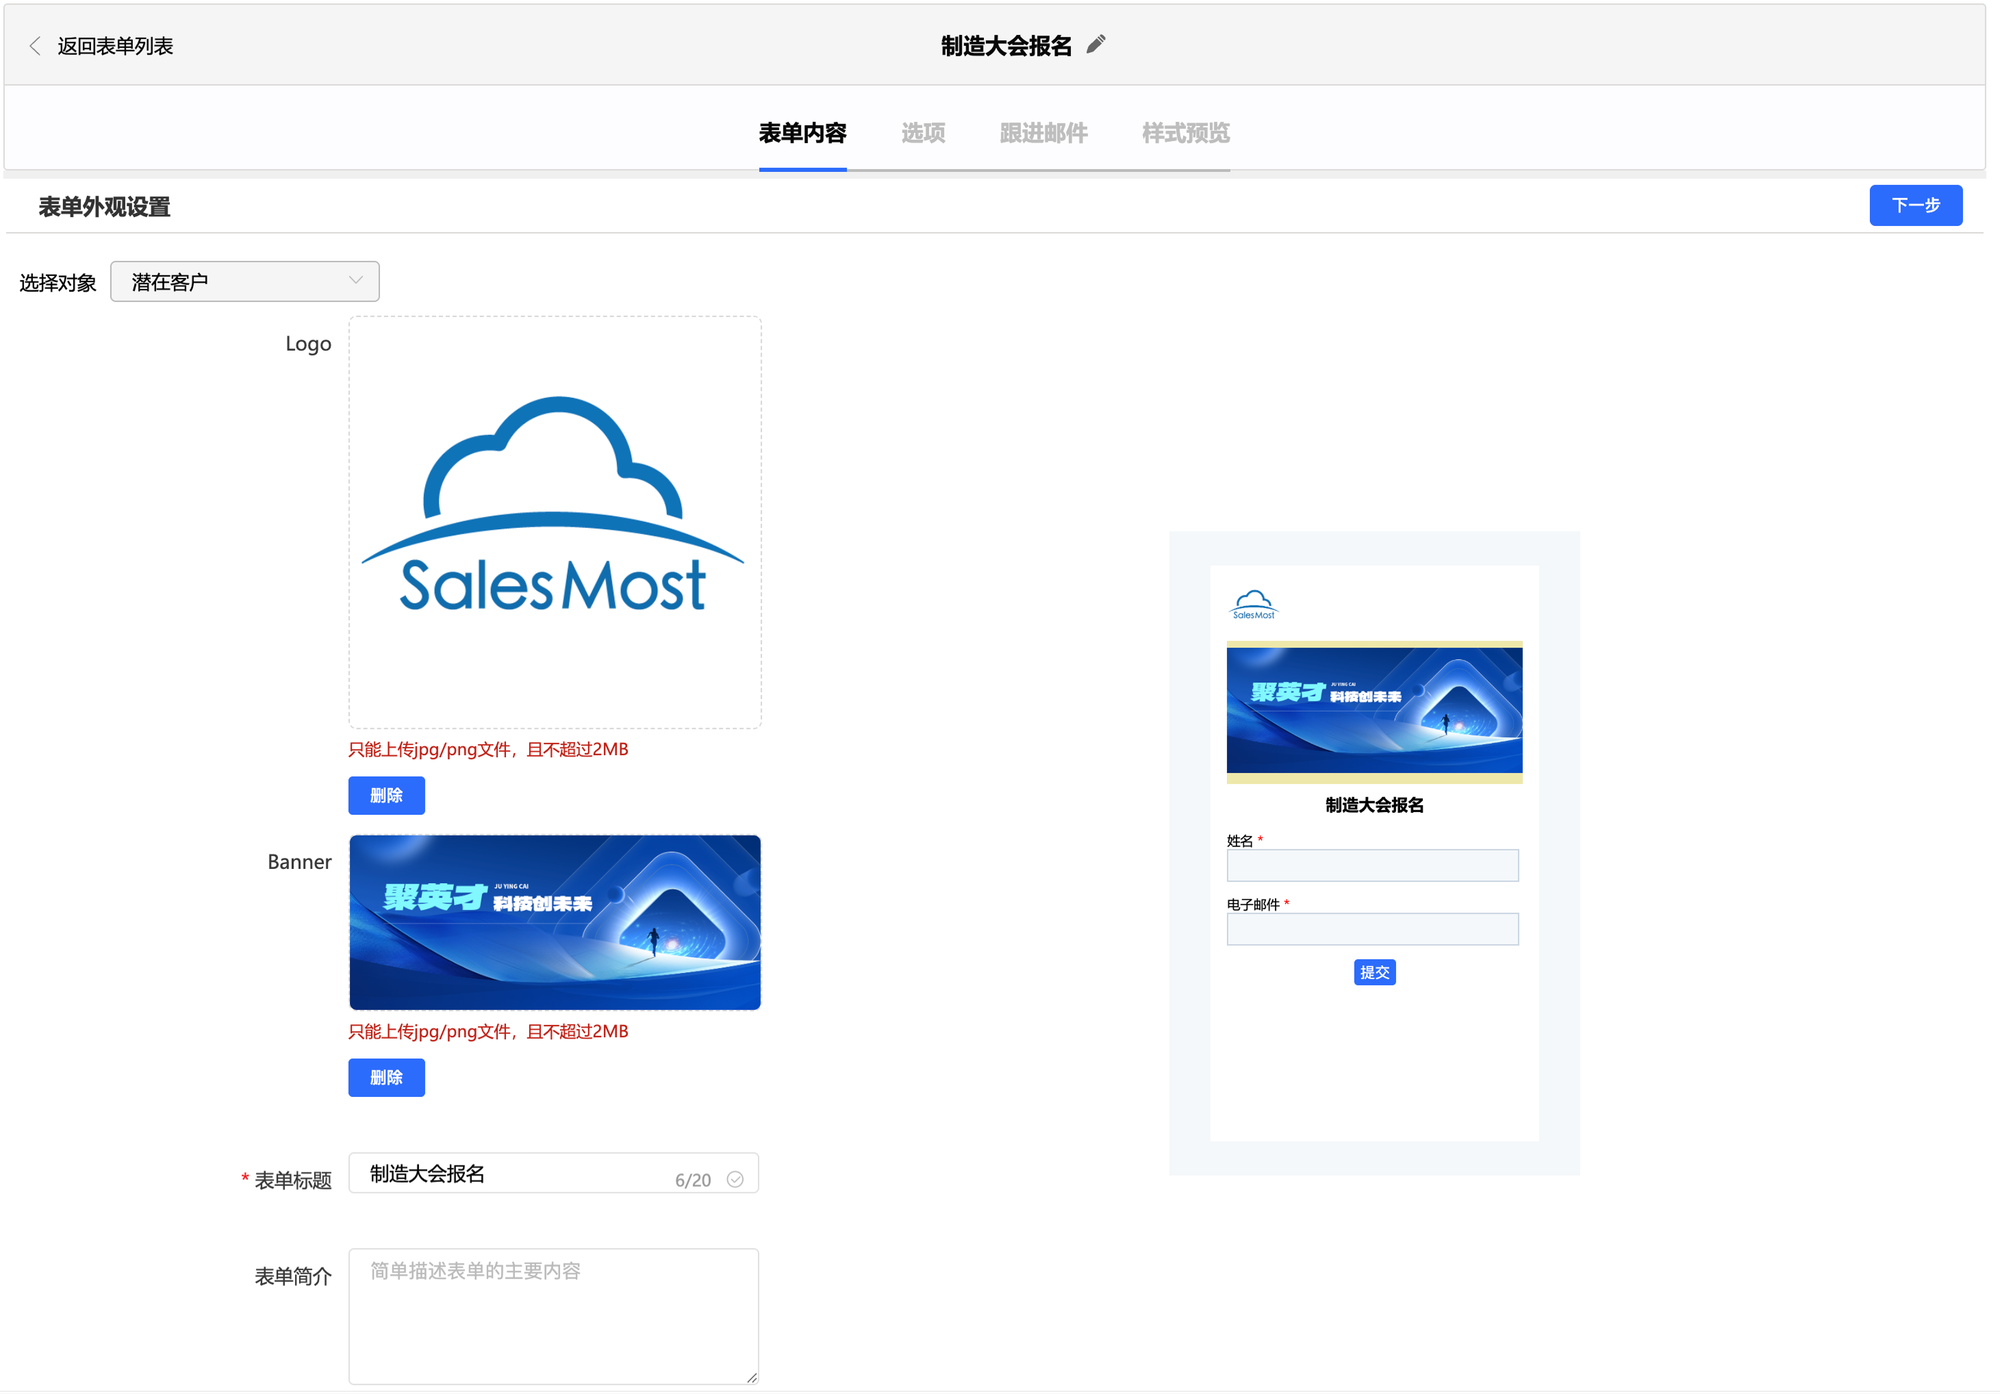This screenshot has width=2000, height=1394.
Task: Click the 姓名 field in preview
Action: [1372, 865]
